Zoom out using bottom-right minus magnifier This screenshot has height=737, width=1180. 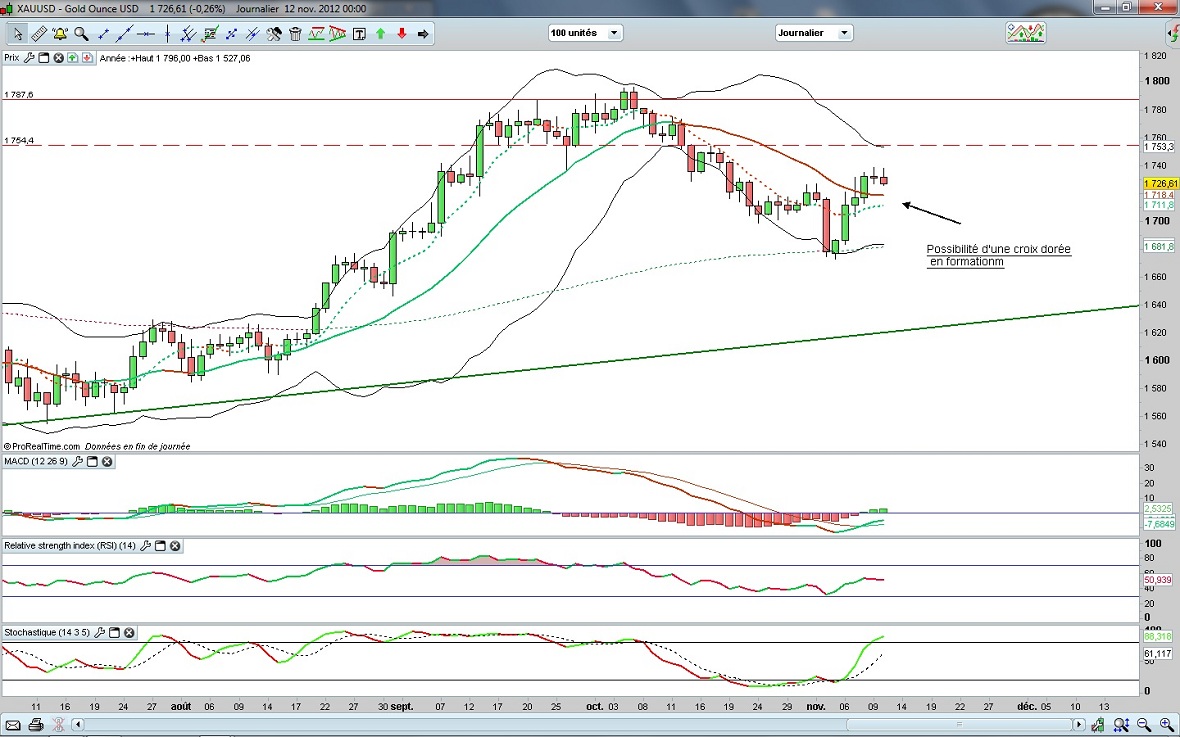[1145, 725]
